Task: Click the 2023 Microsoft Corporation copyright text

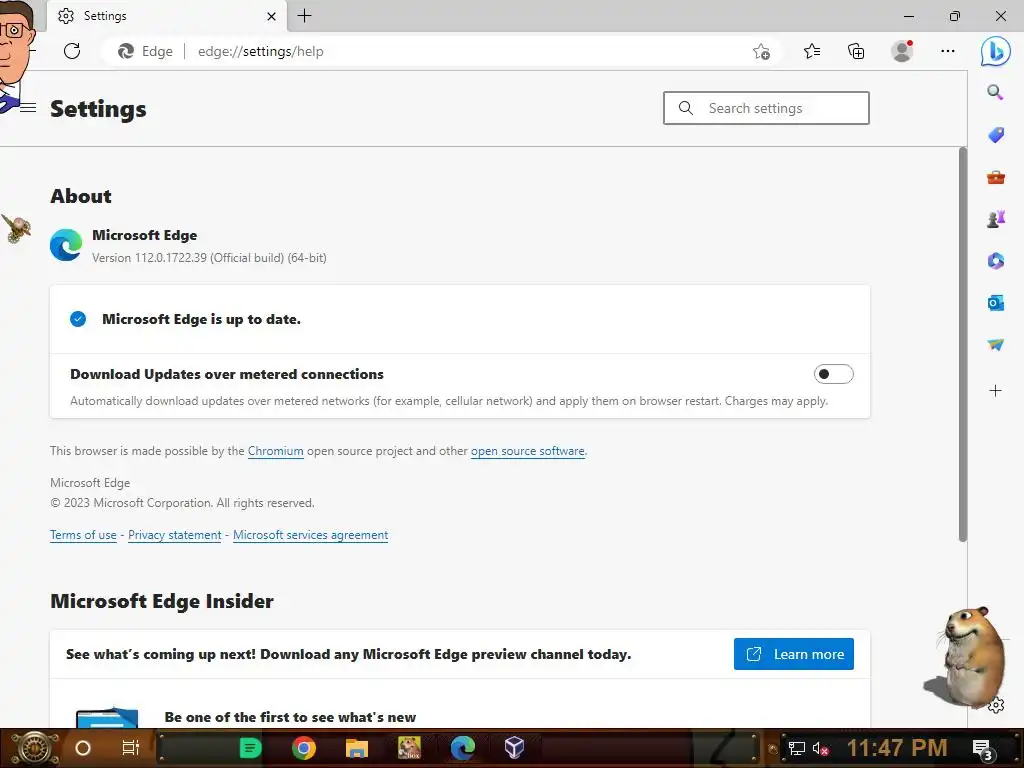Action: pos(182,503)
